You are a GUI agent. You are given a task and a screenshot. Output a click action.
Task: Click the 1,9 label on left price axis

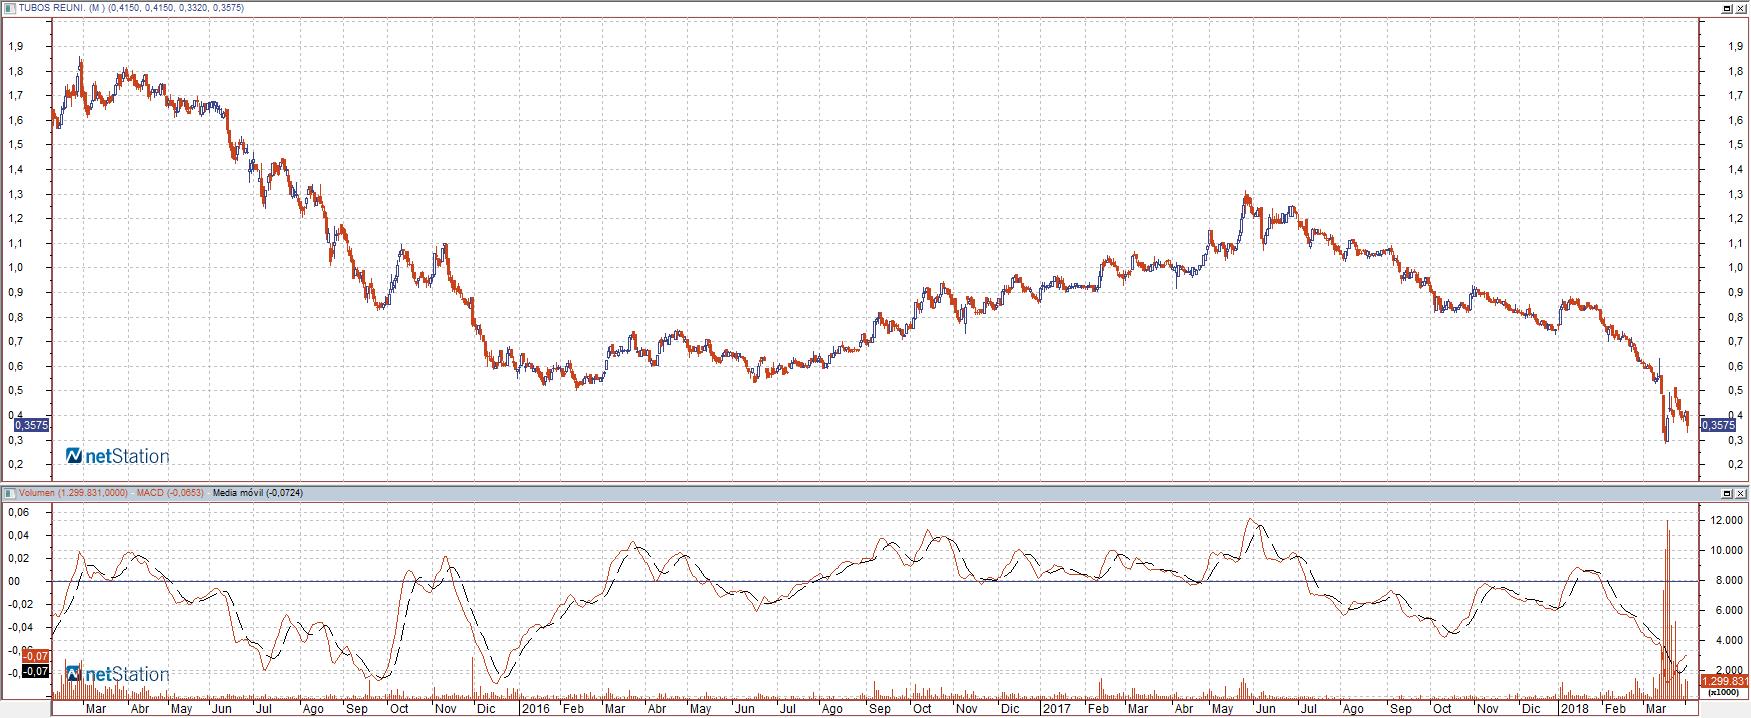tap(15, 46)
